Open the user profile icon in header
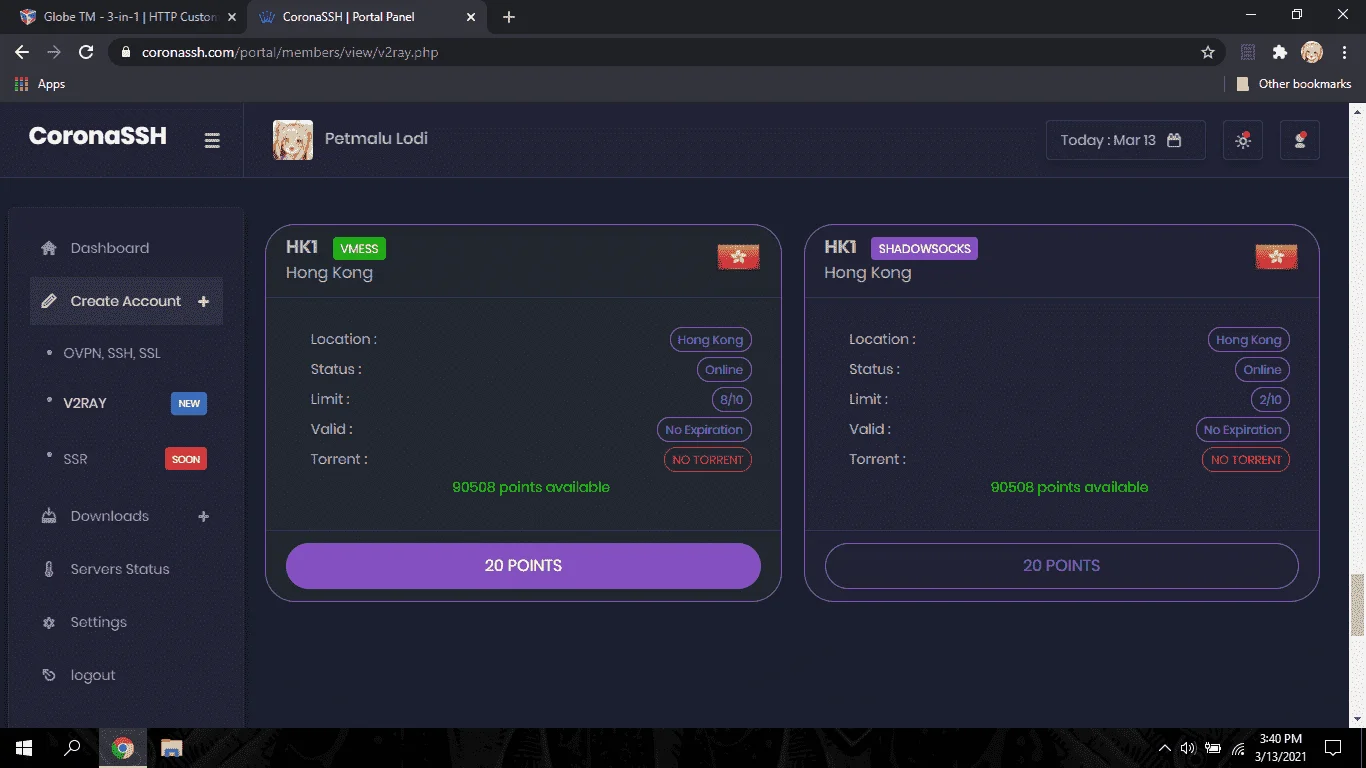This screenshot has width=1366, height=768. click(x=1300, y=140)
